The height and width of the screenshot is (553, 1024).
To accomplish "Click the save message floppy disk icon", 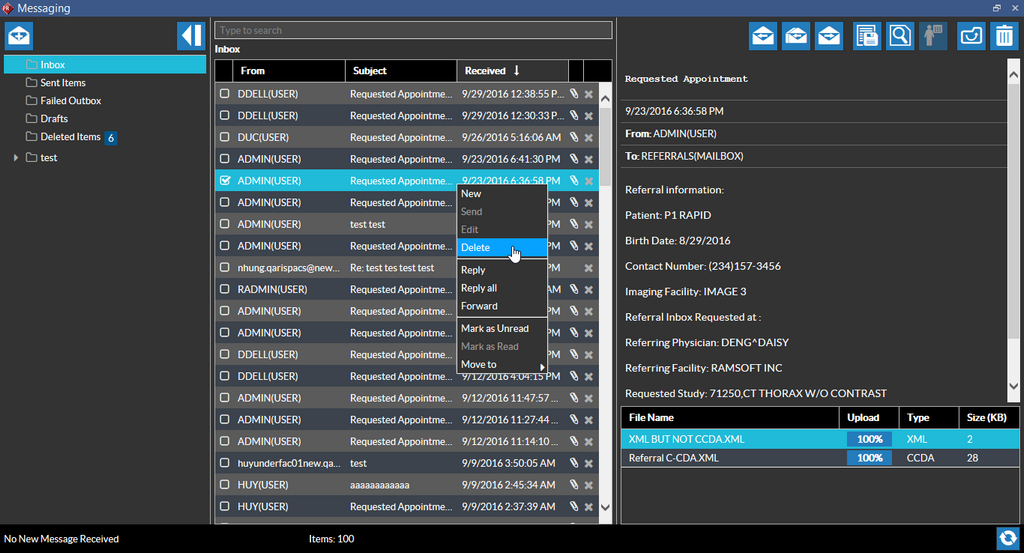I will pyautogui.click(x=867, y=36).
